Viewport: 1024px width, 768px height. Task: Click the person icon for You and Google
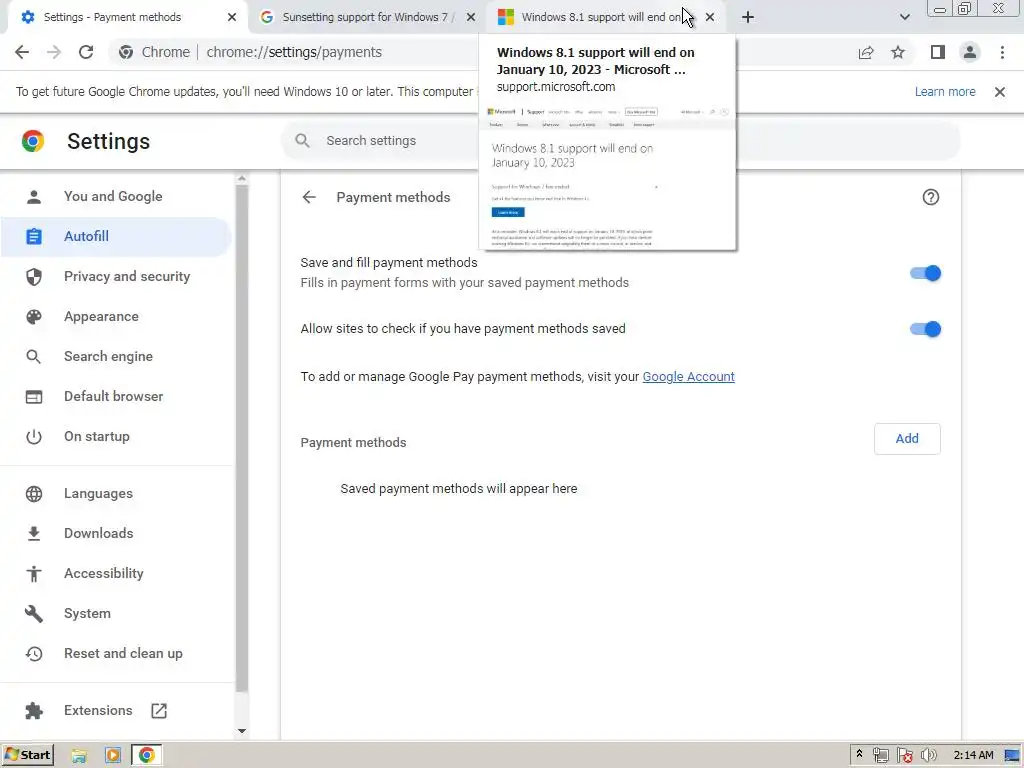coord(33,197)
